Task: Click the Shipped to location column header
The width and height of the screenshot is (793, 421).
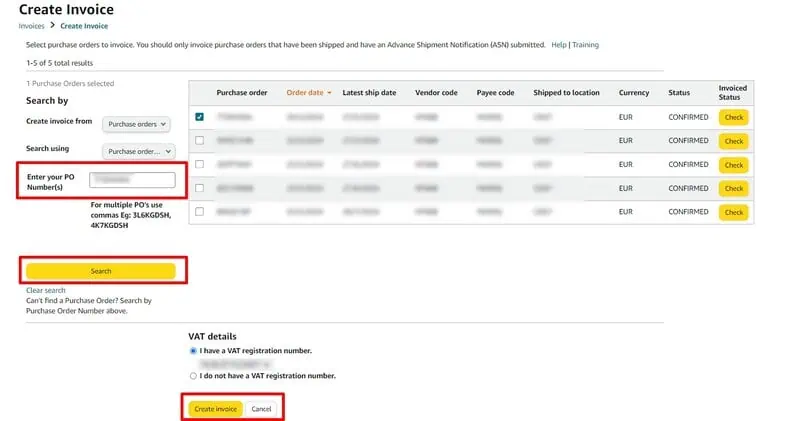Action: point(566,93)
